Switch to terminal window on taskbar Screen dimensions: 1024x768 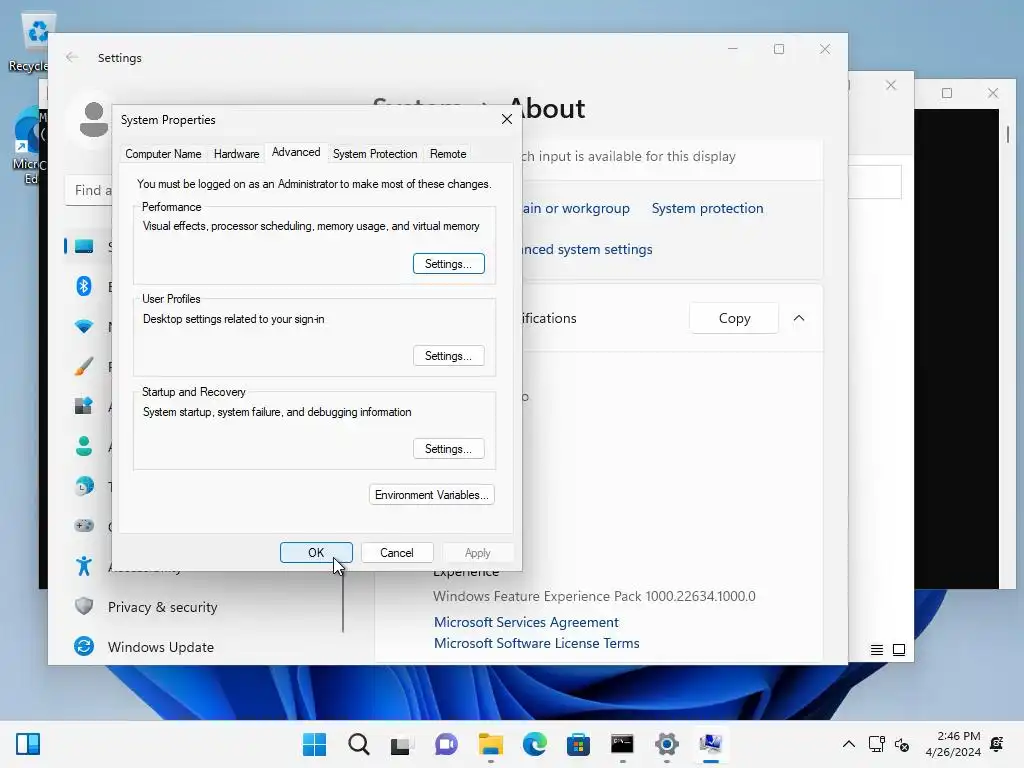point(622,744)
